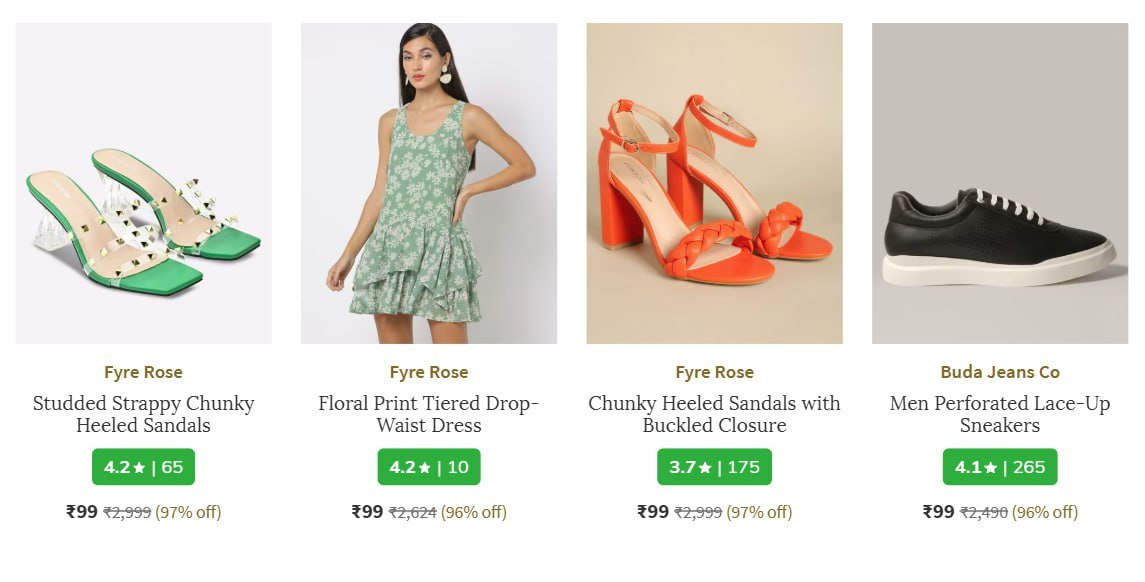Open Floral Print Tiered Drop-Waist Dress title
The height and width of the screenshot is (582, 1145).
(x=429, y=414)
